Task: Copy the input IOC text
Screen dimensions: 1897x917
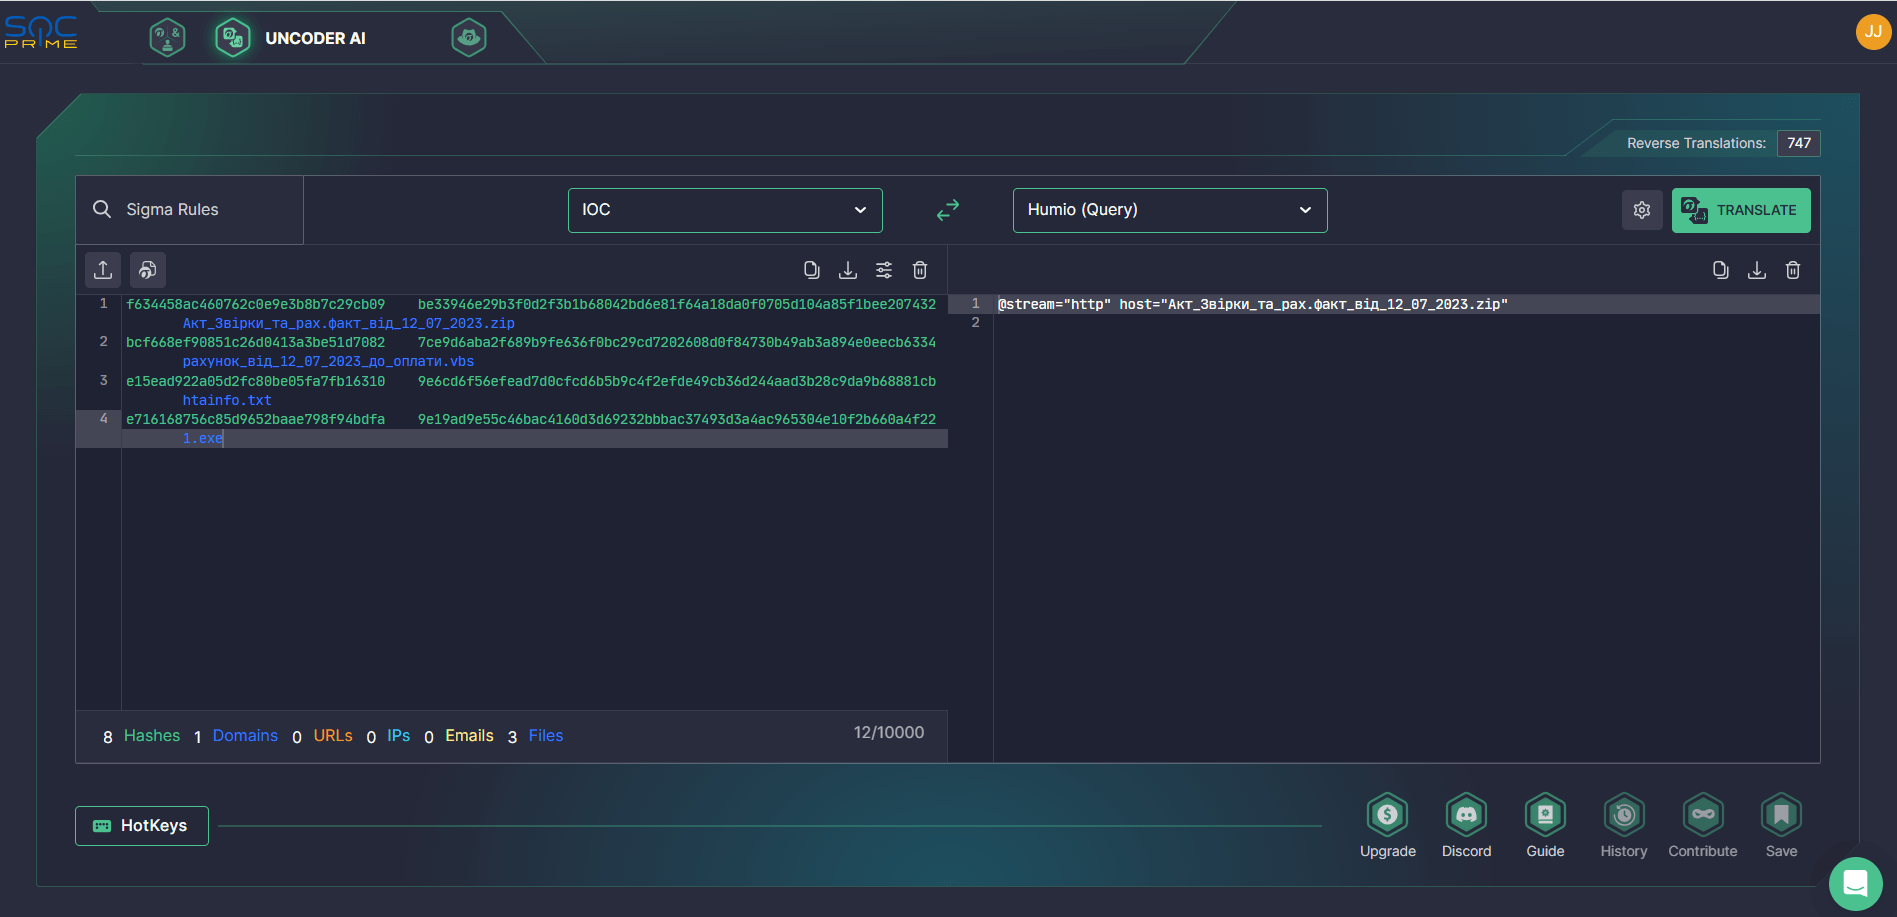Action: point(811,270)
